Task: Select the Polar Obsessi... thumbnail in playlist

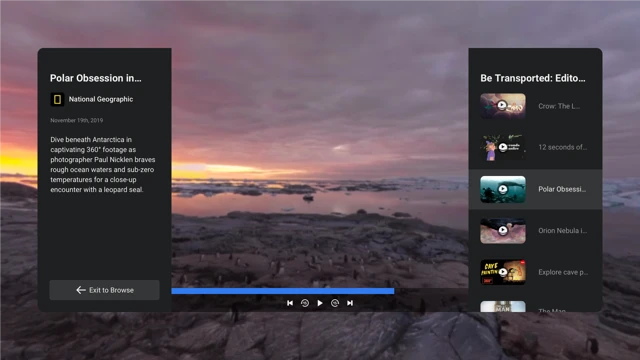Action: (503, 189)
